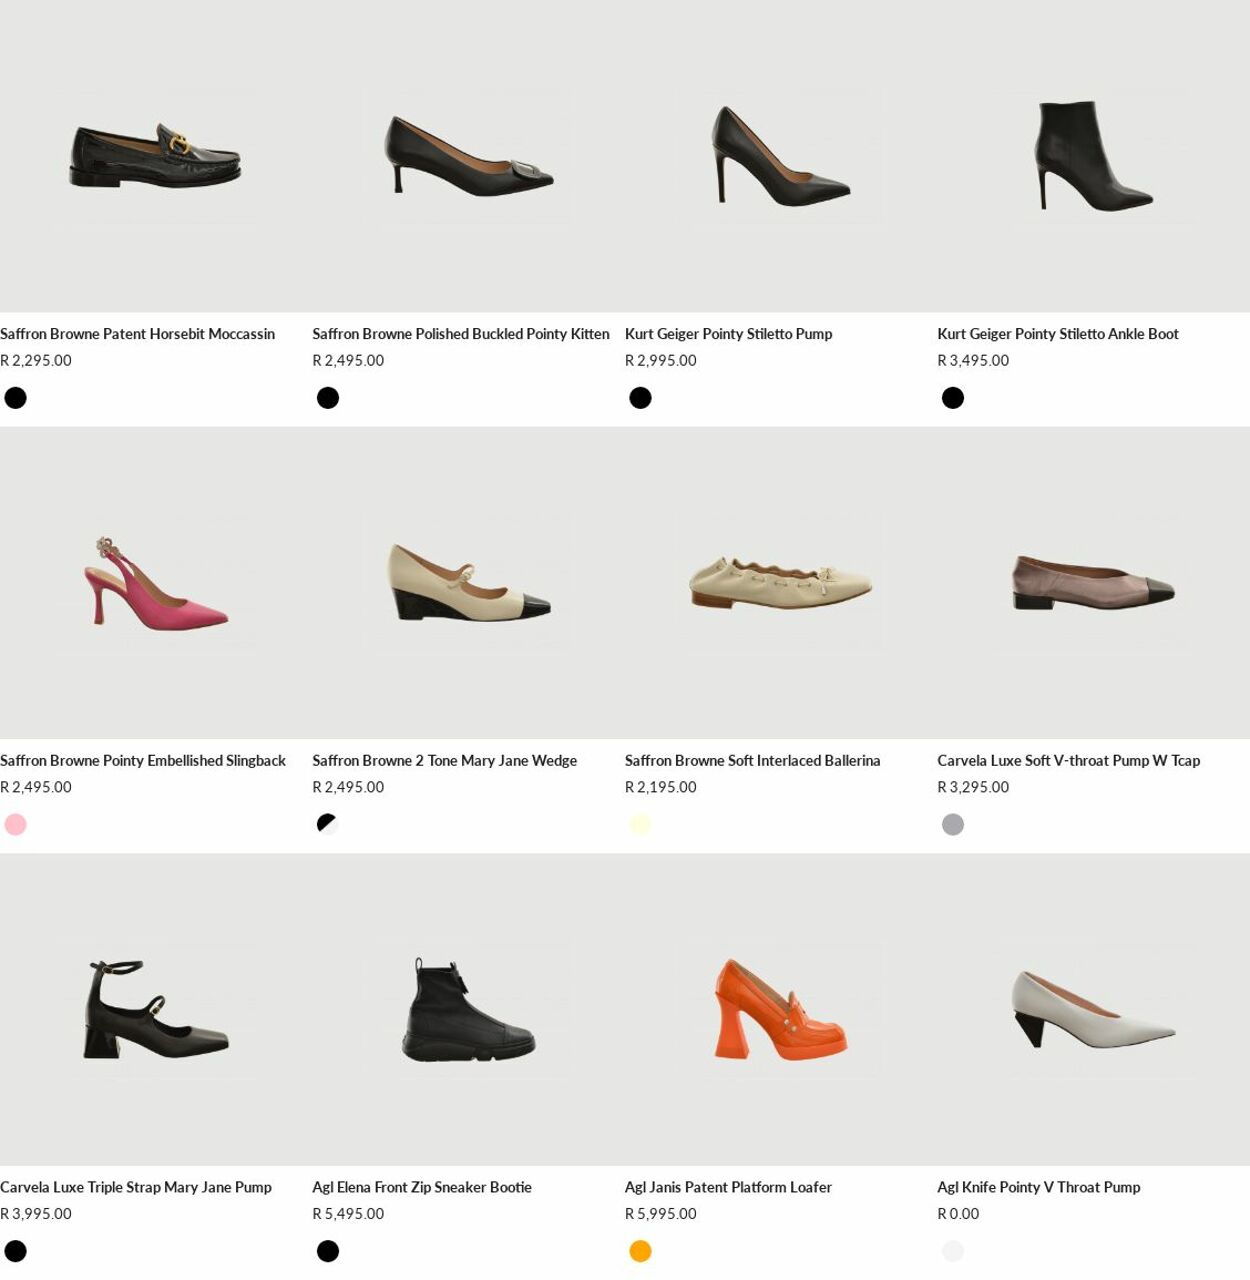Click the Agl Elena Front Zip Sneaker Bootie title
The width and height of the screenshot is (1250, 1280).
click(x=422, y=1188)
